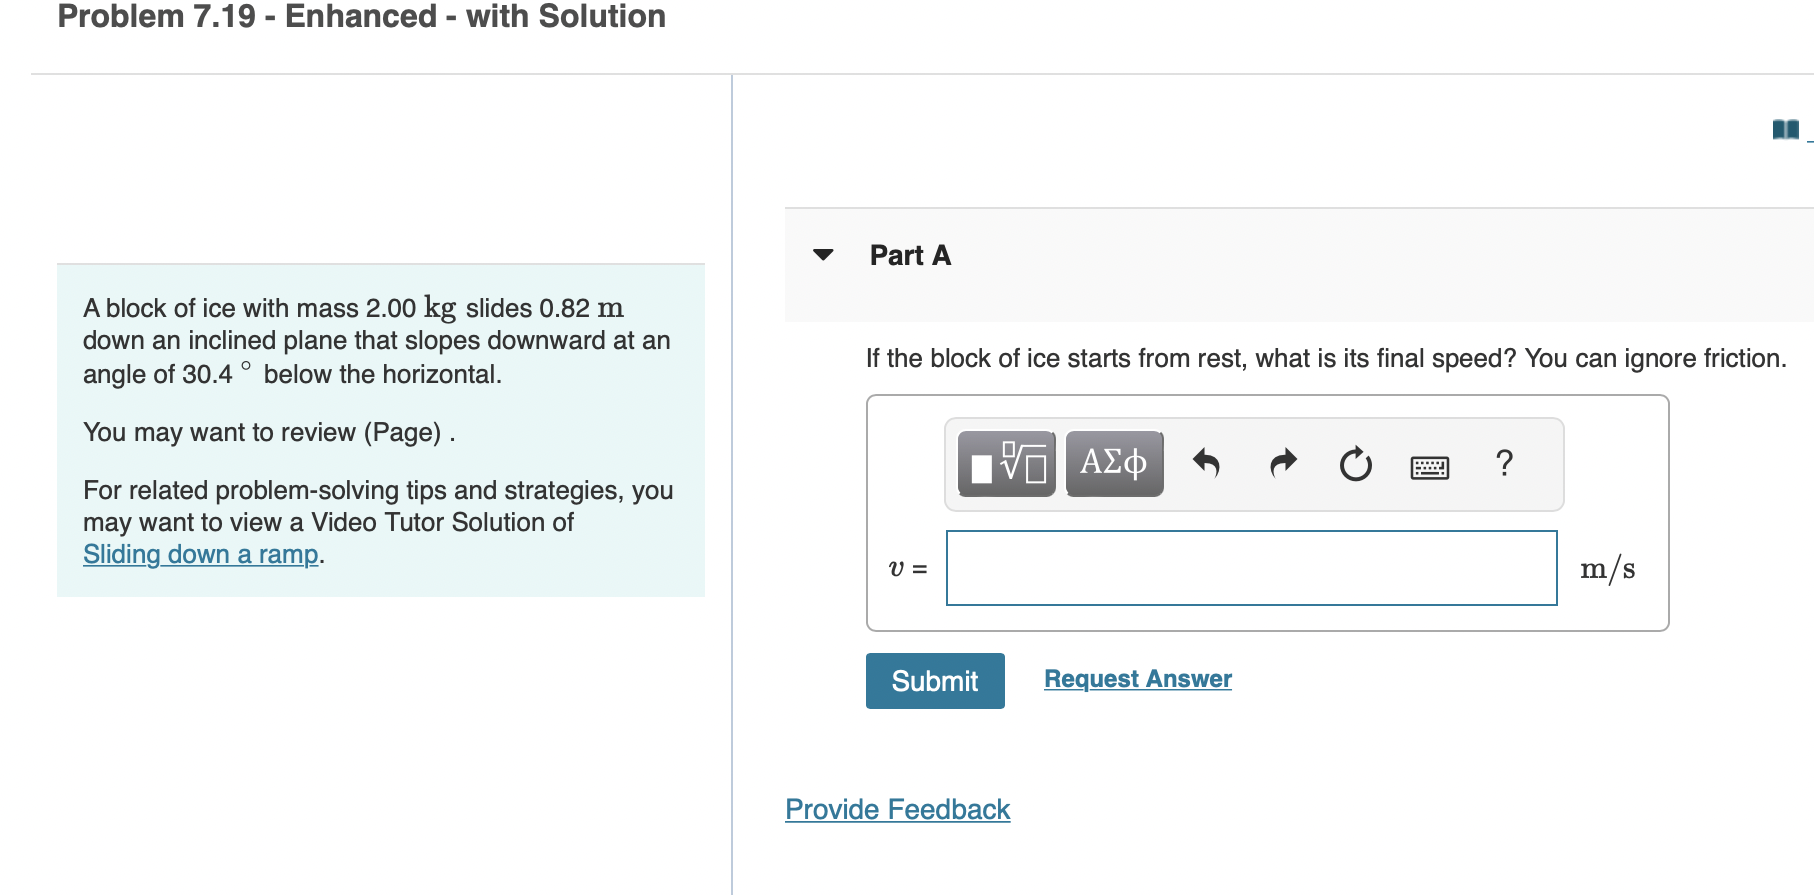The height and width of the screenshot is (895, 1814).
Task: Open the Sliding down a ramp video
Action: point(200,554)
